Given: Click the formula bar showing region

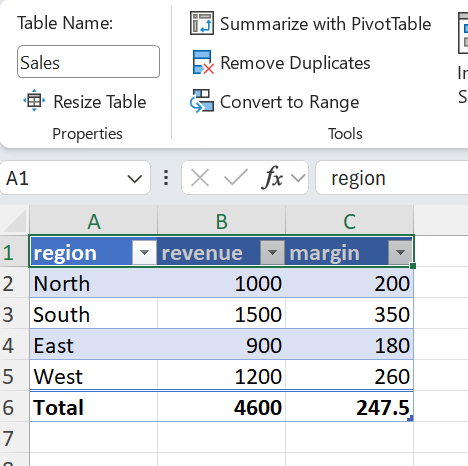Looking at the screenshot, I should [392, 178].
